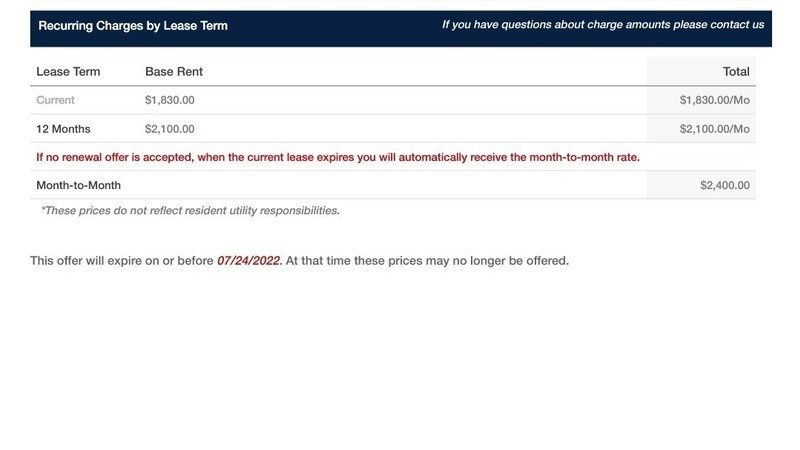Click the red expiry date 07/24/2022
This screenshot has width=800, height=450.
(249, 261)
